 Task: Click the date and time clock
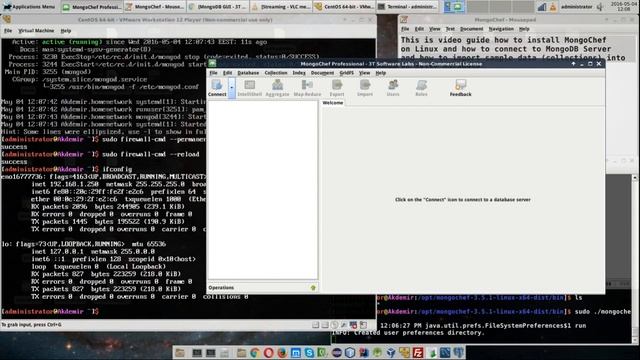tap(624, 6)
